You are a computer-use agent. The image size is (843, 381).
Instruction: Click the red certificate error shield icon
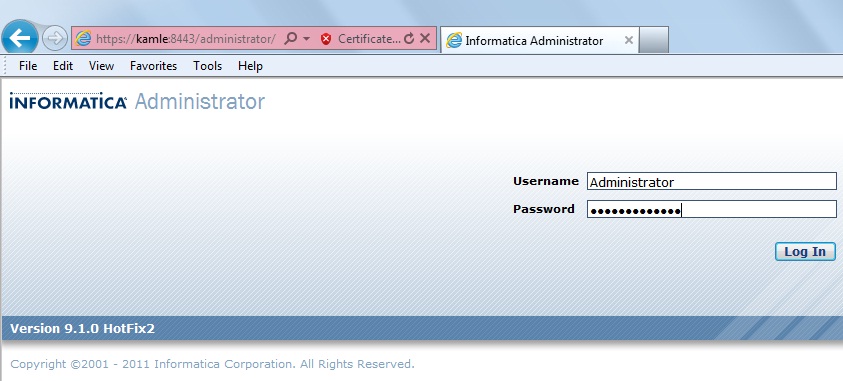[x=326, y=39]
